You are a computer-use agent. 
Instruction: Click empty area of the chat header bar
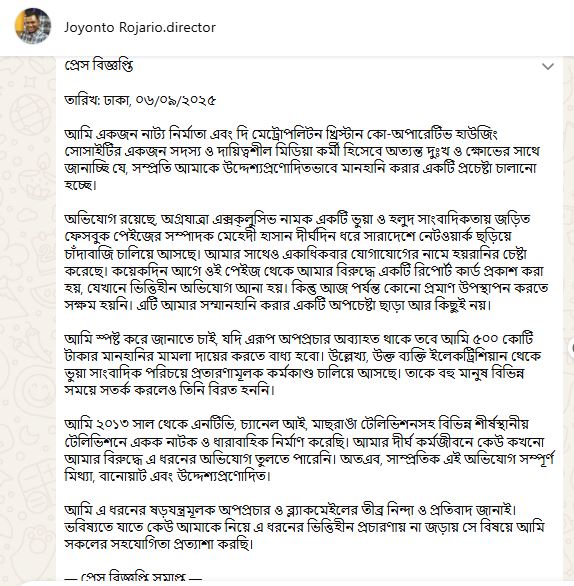[392, 27]
